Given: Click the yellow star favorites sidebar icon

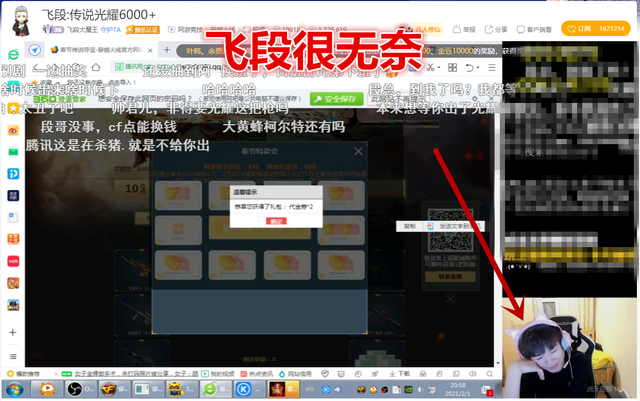Looking at the screenshot, I should (x=13, y=109).
